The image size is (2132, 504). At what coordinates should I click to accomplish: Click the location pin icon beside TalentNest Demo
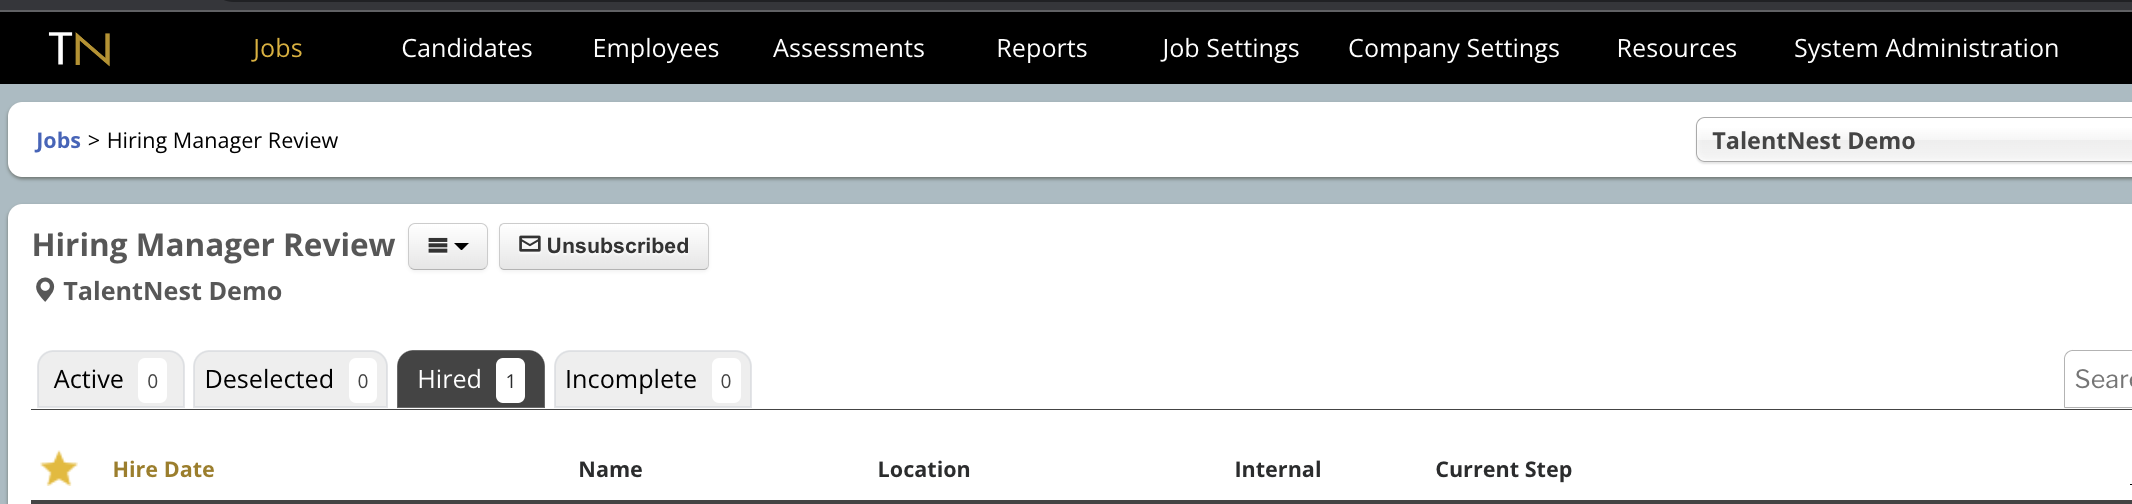pyautogui.click(x=44, y=291)
